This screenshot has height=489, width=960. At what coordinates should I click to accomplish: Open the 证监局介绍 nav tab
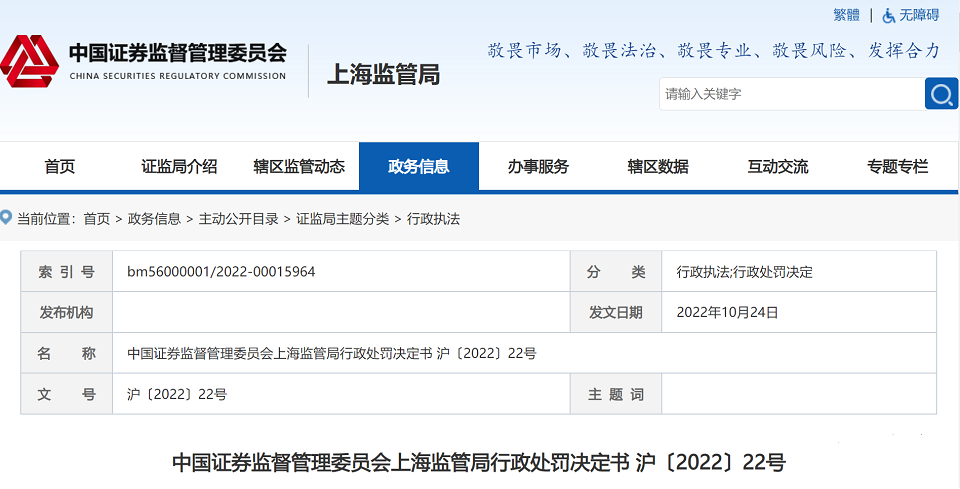click(x=179, y=166)
